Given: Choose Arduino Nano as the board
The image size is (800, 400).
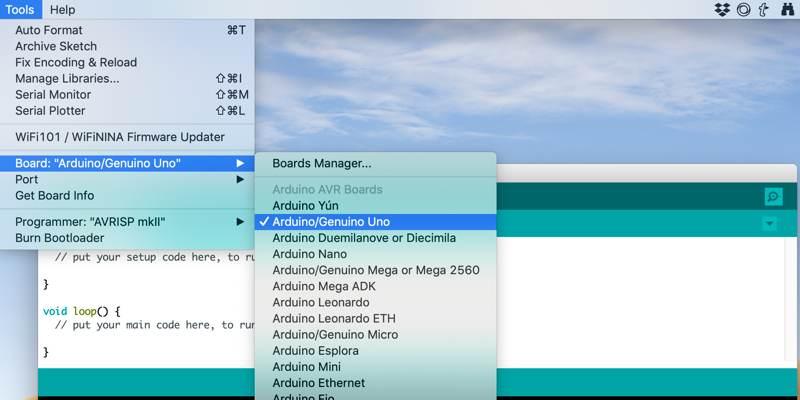Looking at the screenshot, I should click(x=309, y=254).
